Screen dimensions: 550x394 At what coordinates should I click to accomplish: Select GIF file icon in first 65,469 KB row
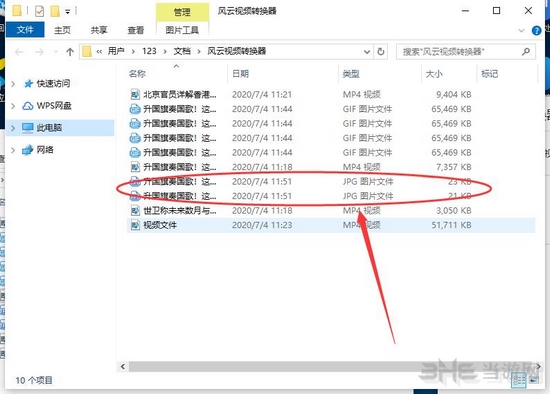click(135, 109)
